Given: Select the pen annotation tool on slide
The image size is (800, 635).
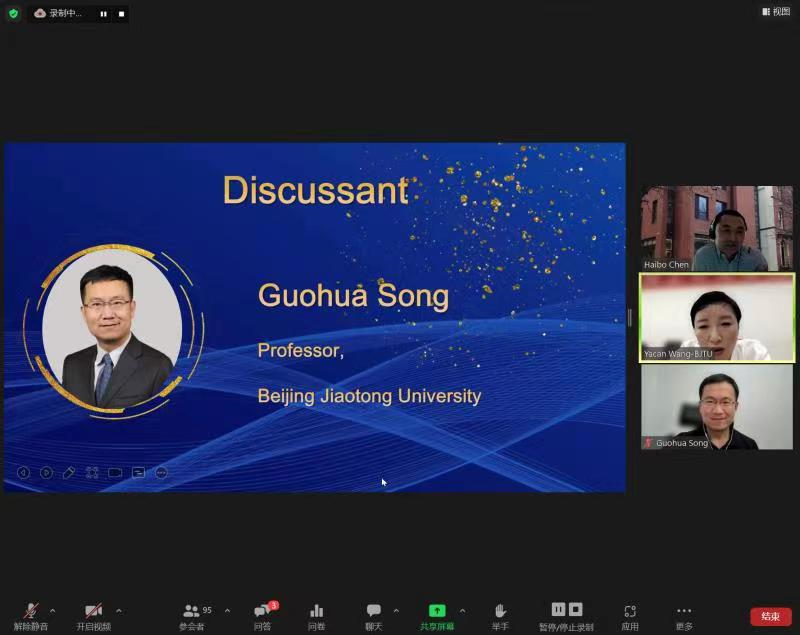Looking at the screenshot, I should click(x=69, y=473).
